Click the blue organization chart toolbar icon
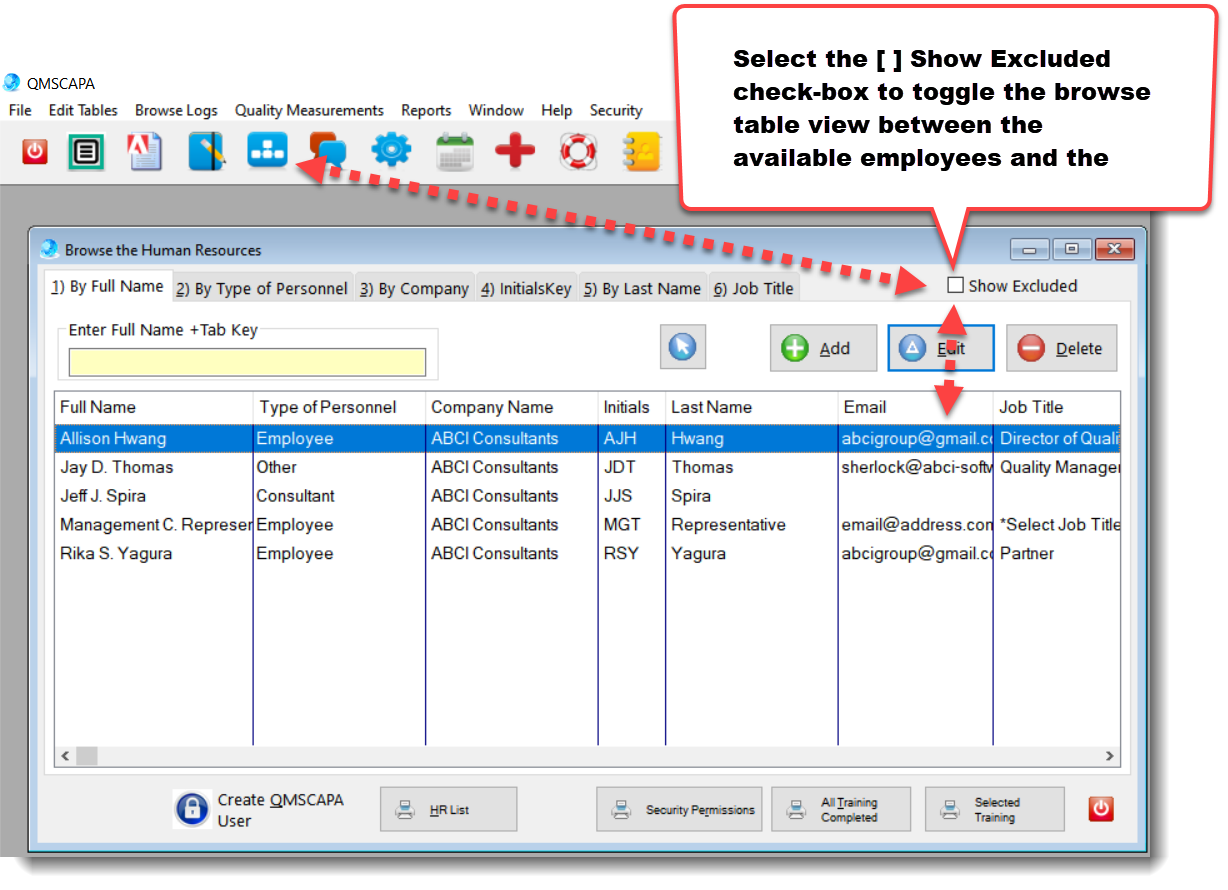 (x=267, y=150)
